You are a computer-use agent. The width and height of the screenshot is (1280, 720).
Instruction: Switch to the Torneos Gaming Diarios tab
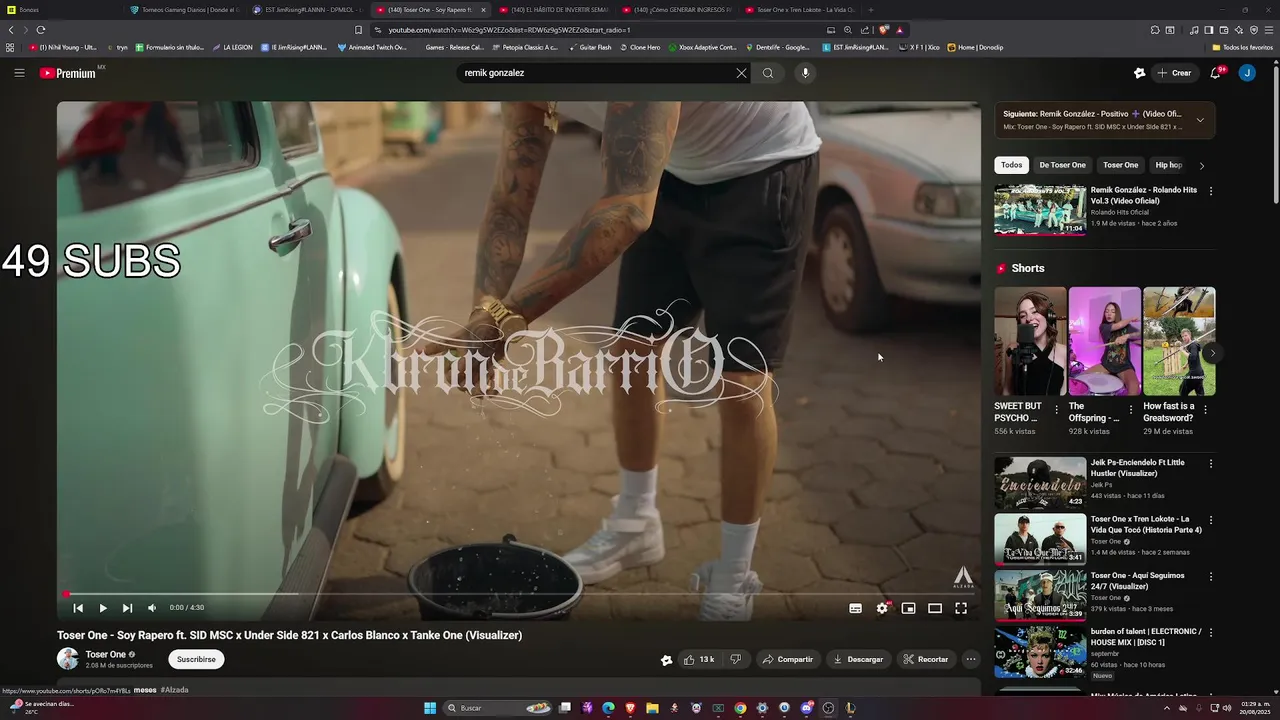184,10
